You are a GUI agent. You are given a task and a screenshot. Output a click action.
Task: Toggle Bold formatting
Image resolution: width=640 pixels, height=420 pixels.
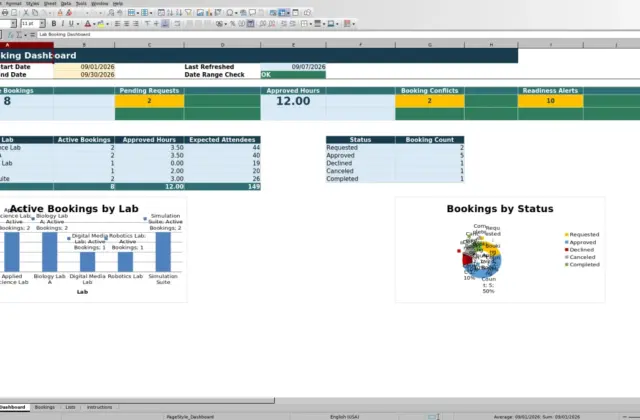tap(53, 24)
